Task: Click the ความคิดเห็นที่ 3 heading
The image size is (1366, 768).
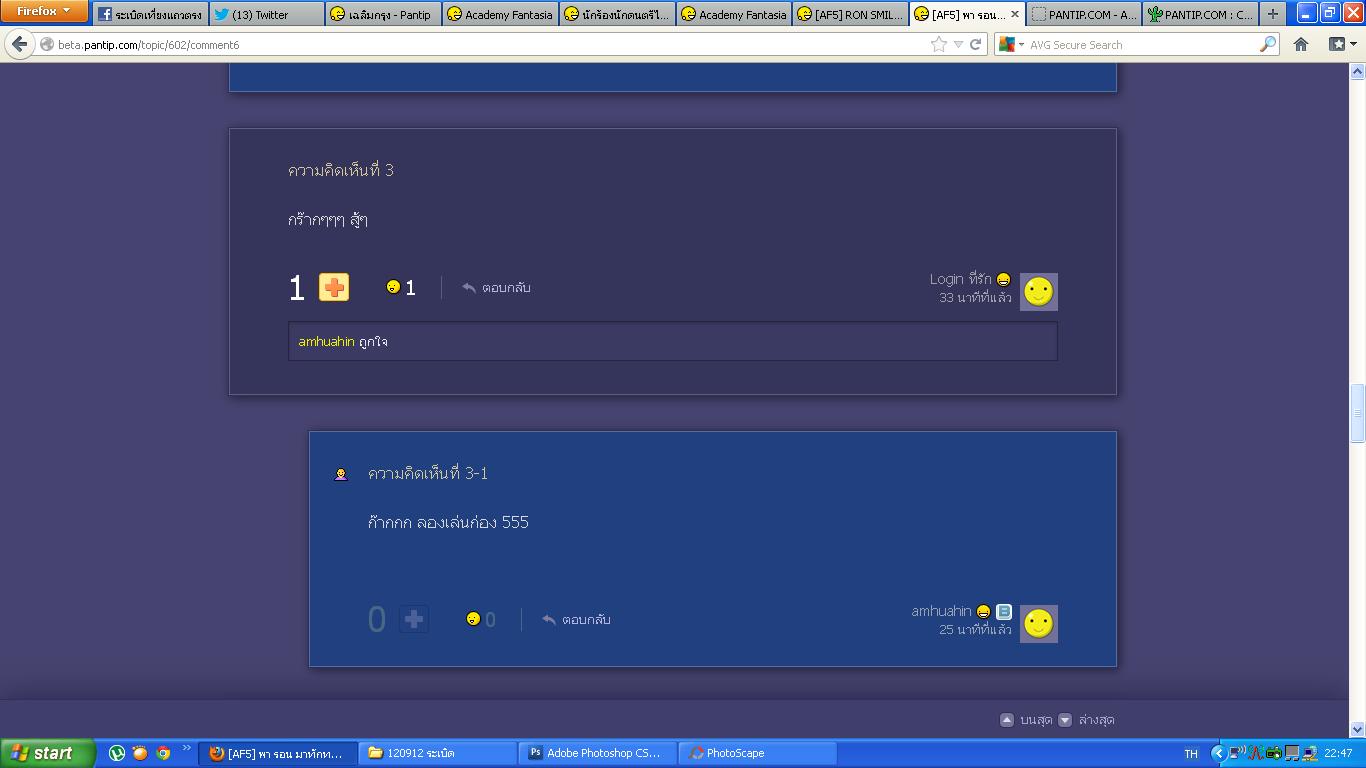Action: 341,170
